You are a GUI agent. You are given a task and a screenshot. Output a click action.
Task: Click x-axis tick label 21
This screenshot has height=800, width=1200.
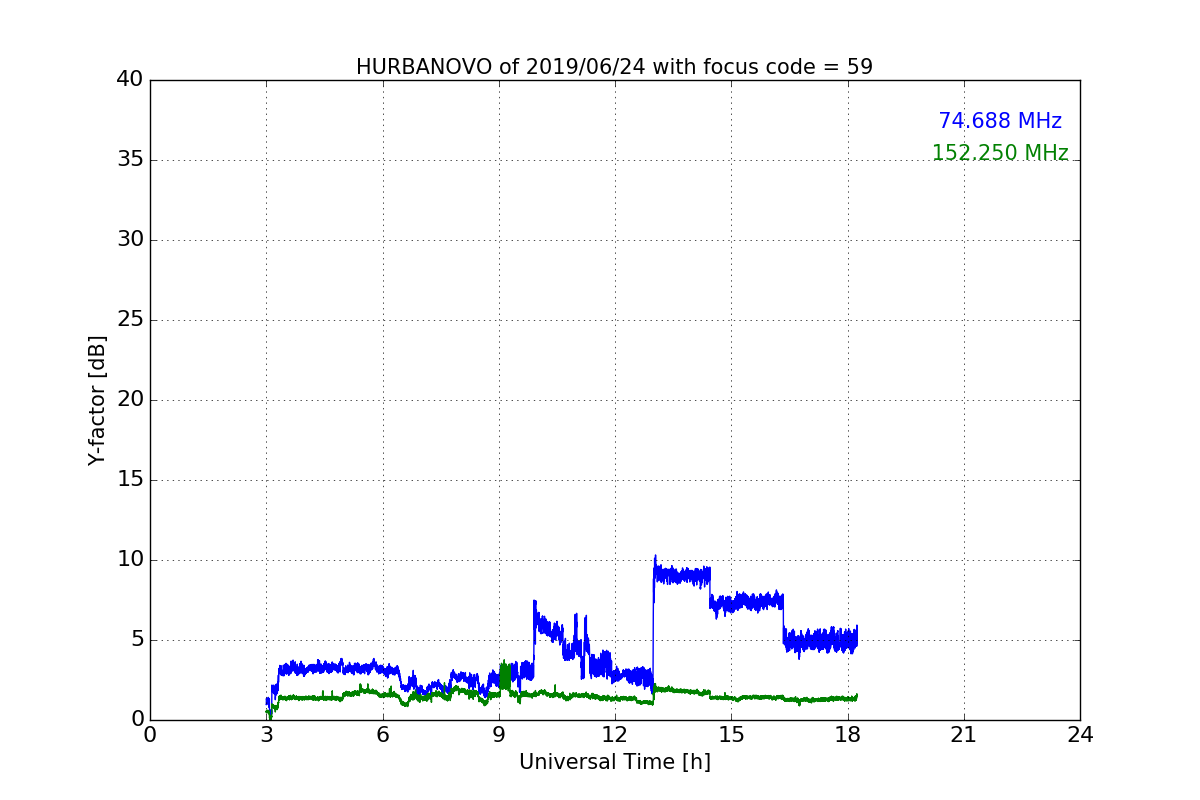click(x=964, y=735)
